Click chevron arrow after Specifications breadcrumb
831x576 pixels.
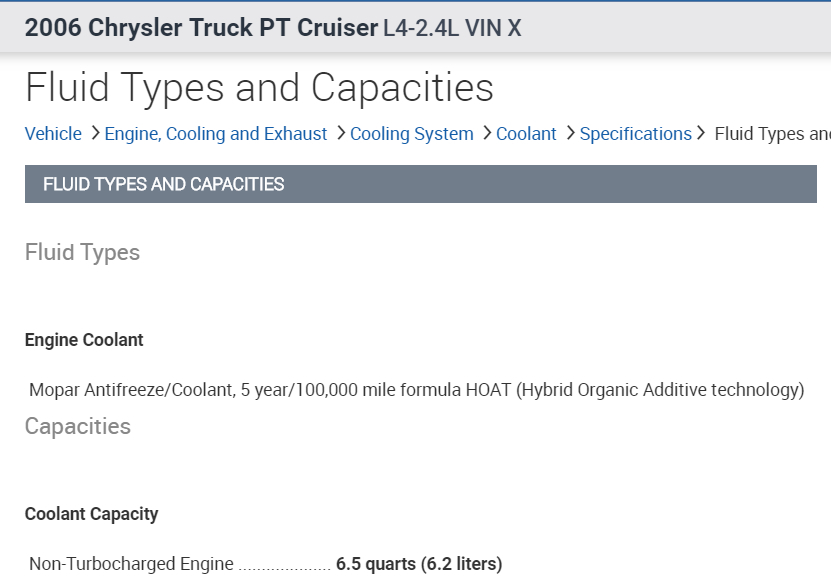coord(702,133)
